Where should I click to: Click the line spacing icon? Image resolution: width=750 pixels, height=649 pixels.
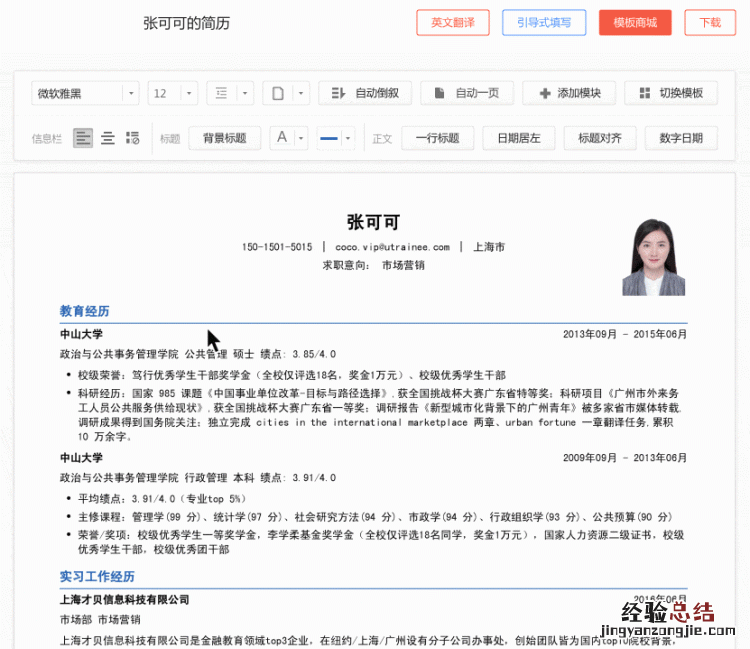[220, 93]
